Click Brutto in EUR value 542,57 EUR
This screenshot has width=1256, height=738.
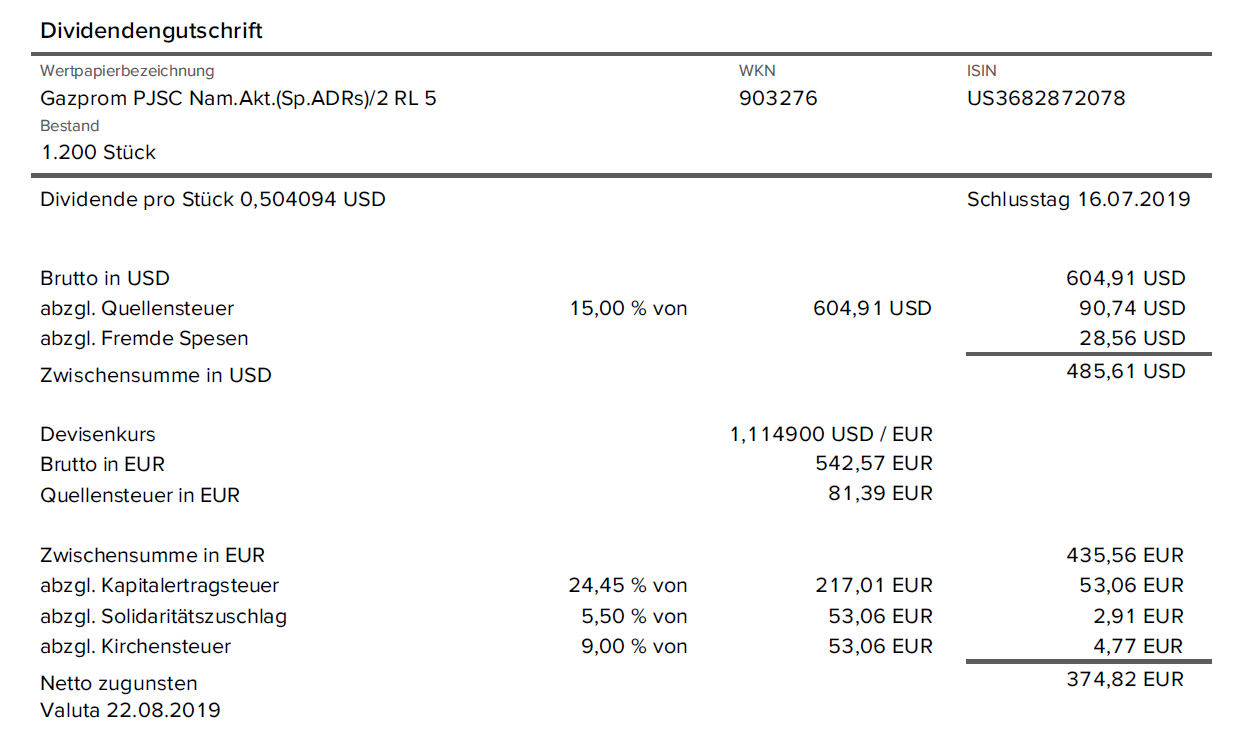(874, 464)
